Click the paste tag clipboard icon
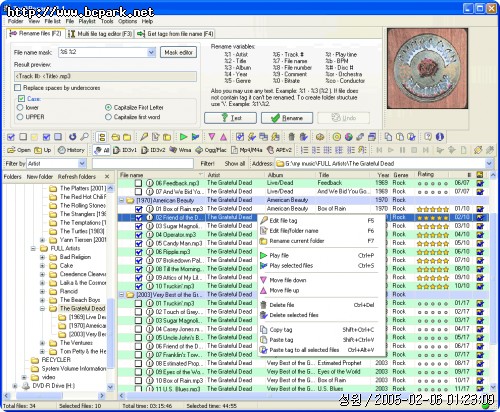The image size is (500, 412). 400,137
